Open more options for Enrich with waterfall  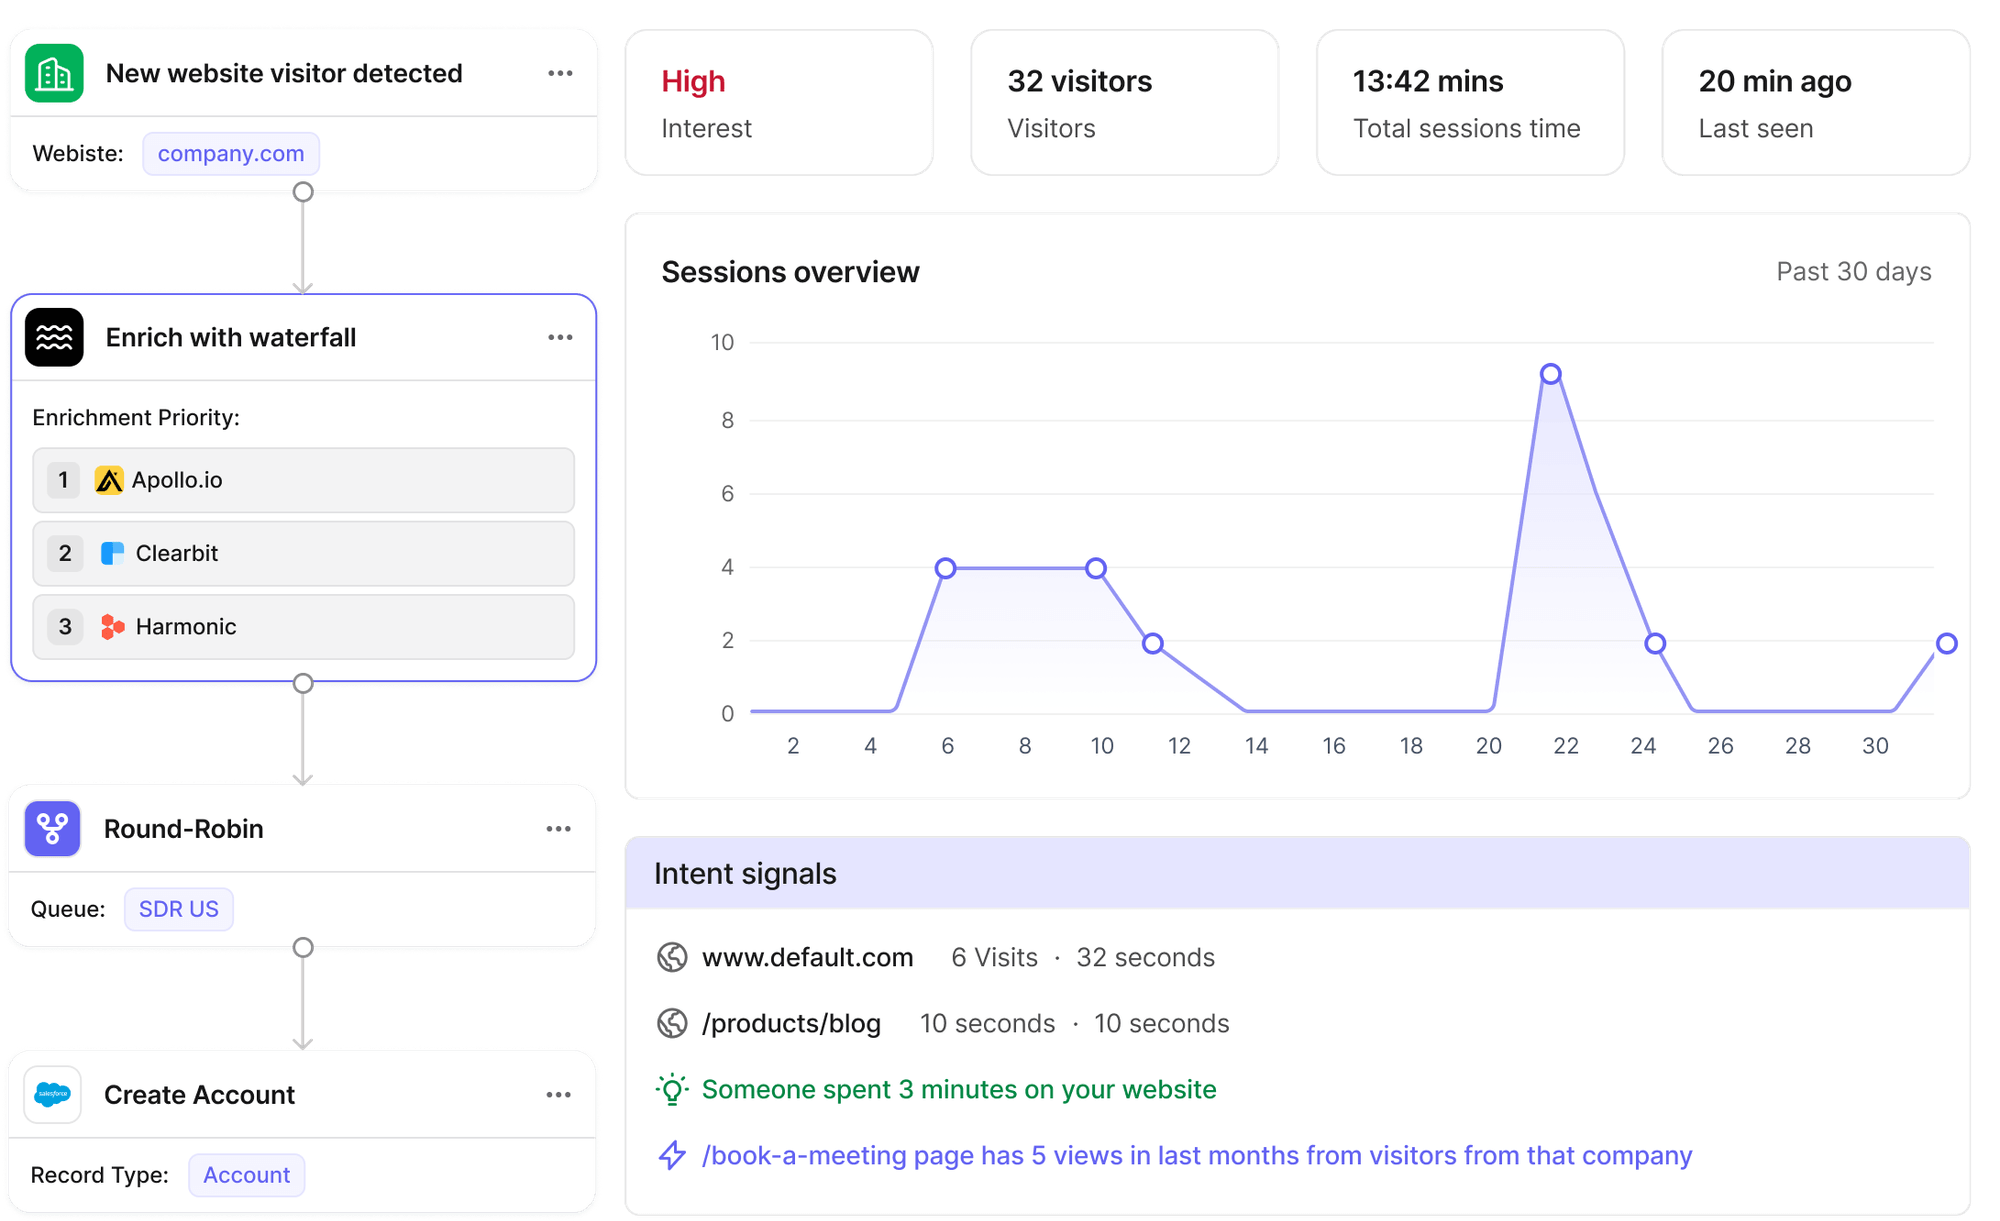[560, 338]
